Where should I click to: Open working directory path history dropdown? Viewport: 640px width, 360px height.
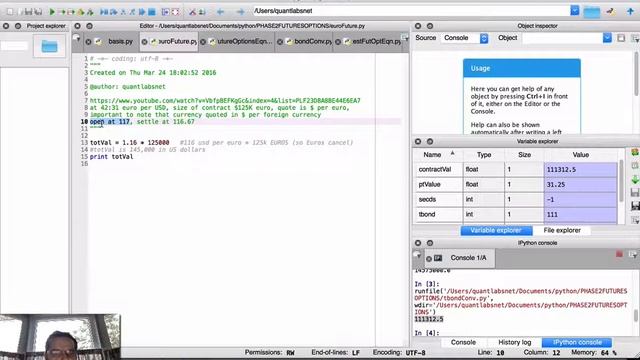point(575,11)
